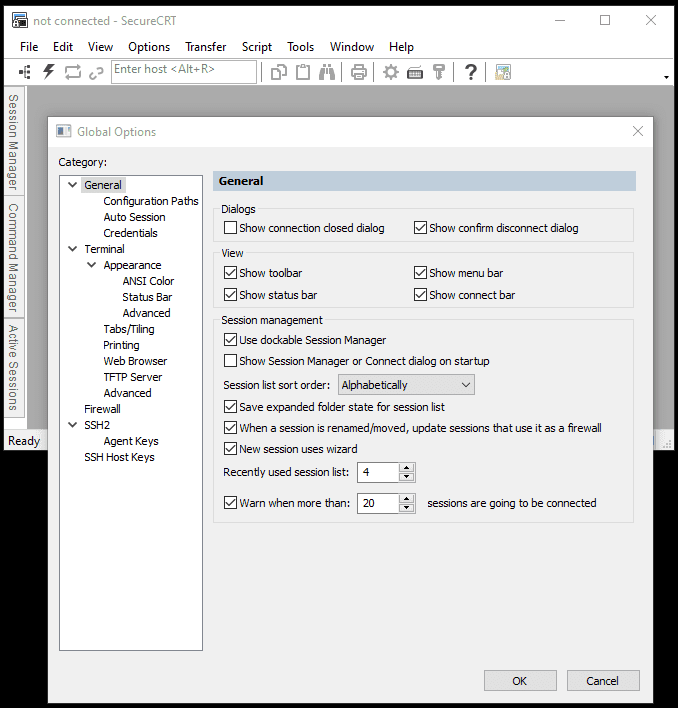The width and height of the screenshot is (678, 708).
Task: Increase Recently used session list value
Action: click(x=407, y=468)
